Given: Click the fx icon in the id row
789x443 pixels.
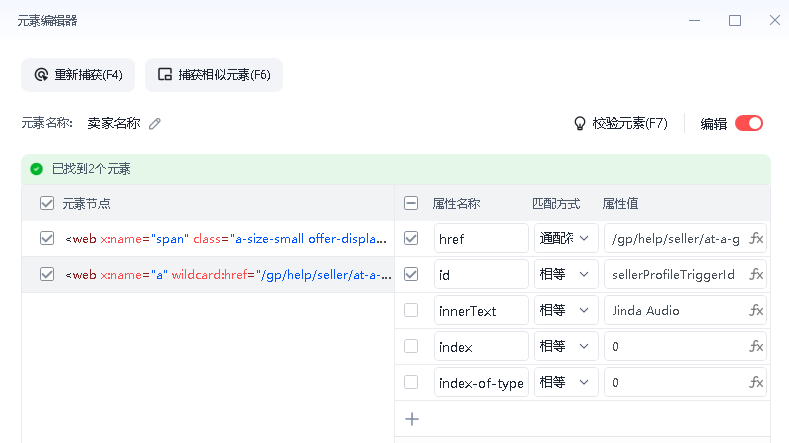Looking at the screenshot, I should 756,275.
